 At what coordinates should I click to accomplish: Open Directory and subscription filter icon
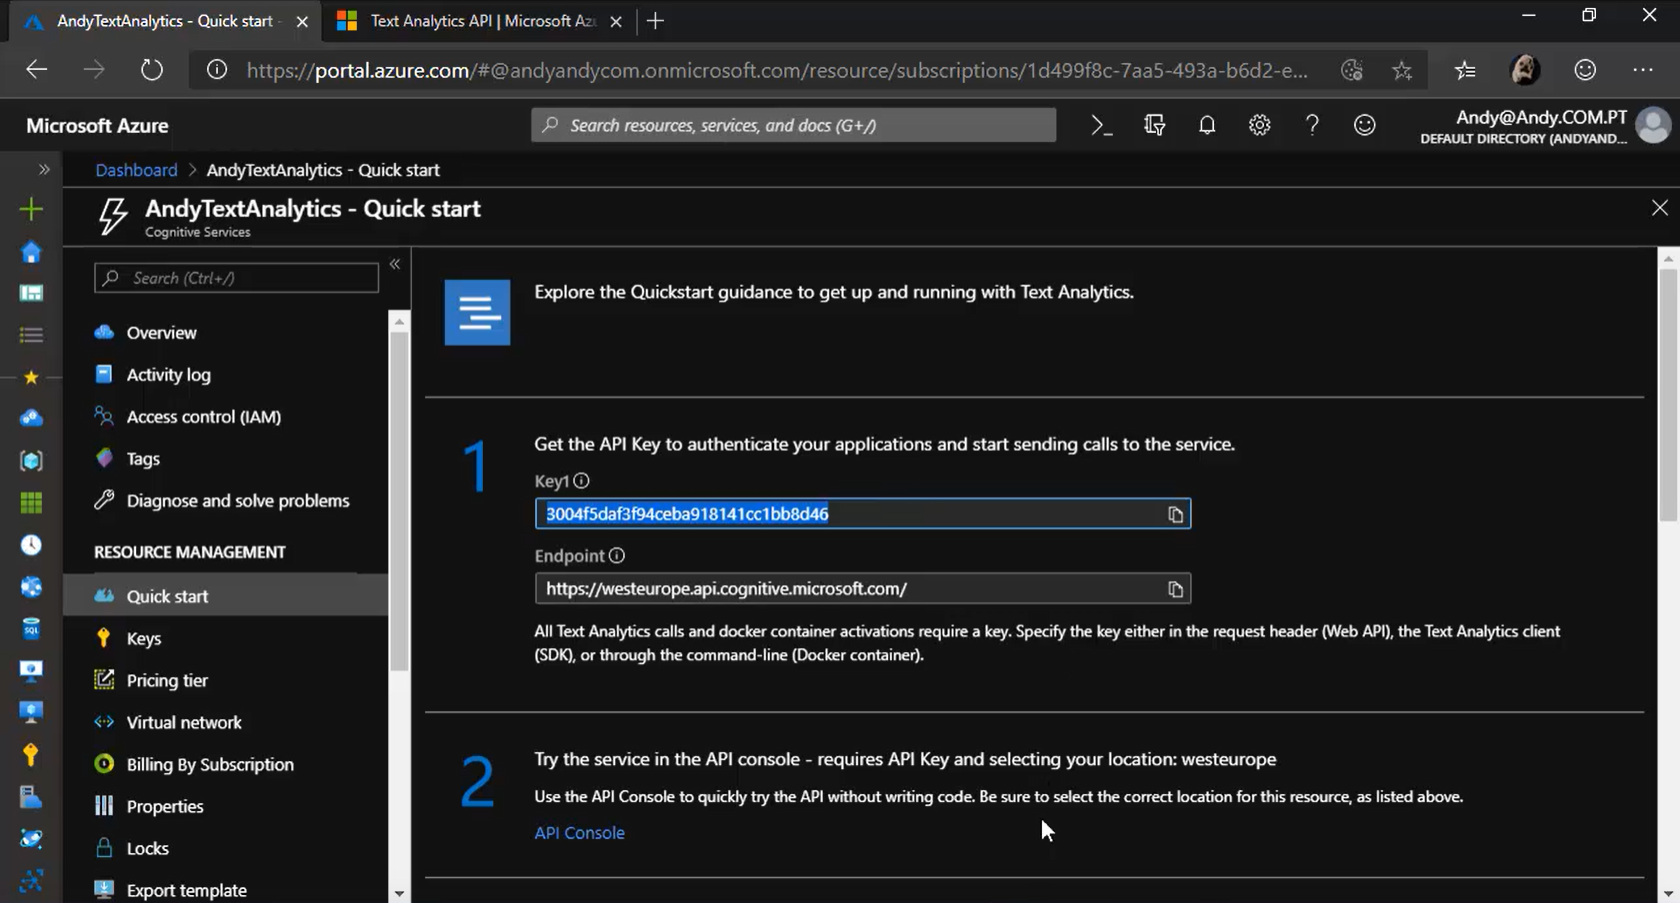coord(1154,125)
